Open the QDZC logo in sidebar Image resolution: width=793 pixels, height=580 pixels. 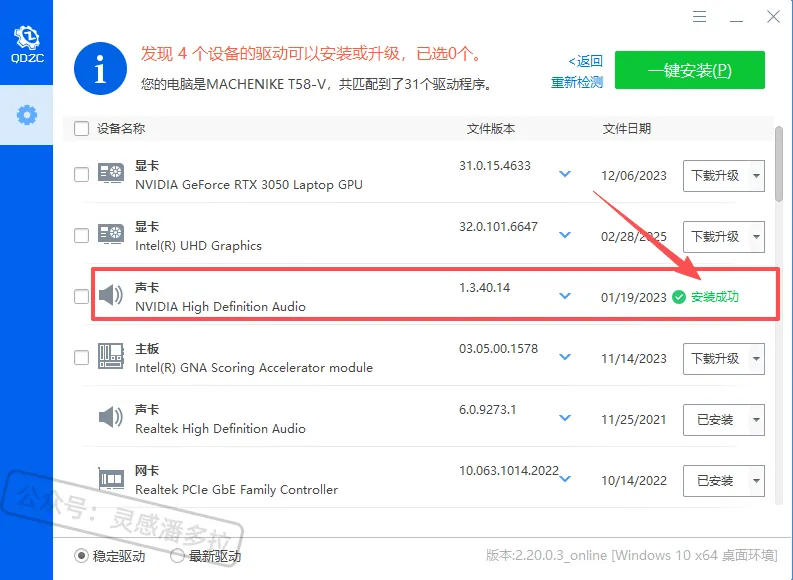click(27, 44)
